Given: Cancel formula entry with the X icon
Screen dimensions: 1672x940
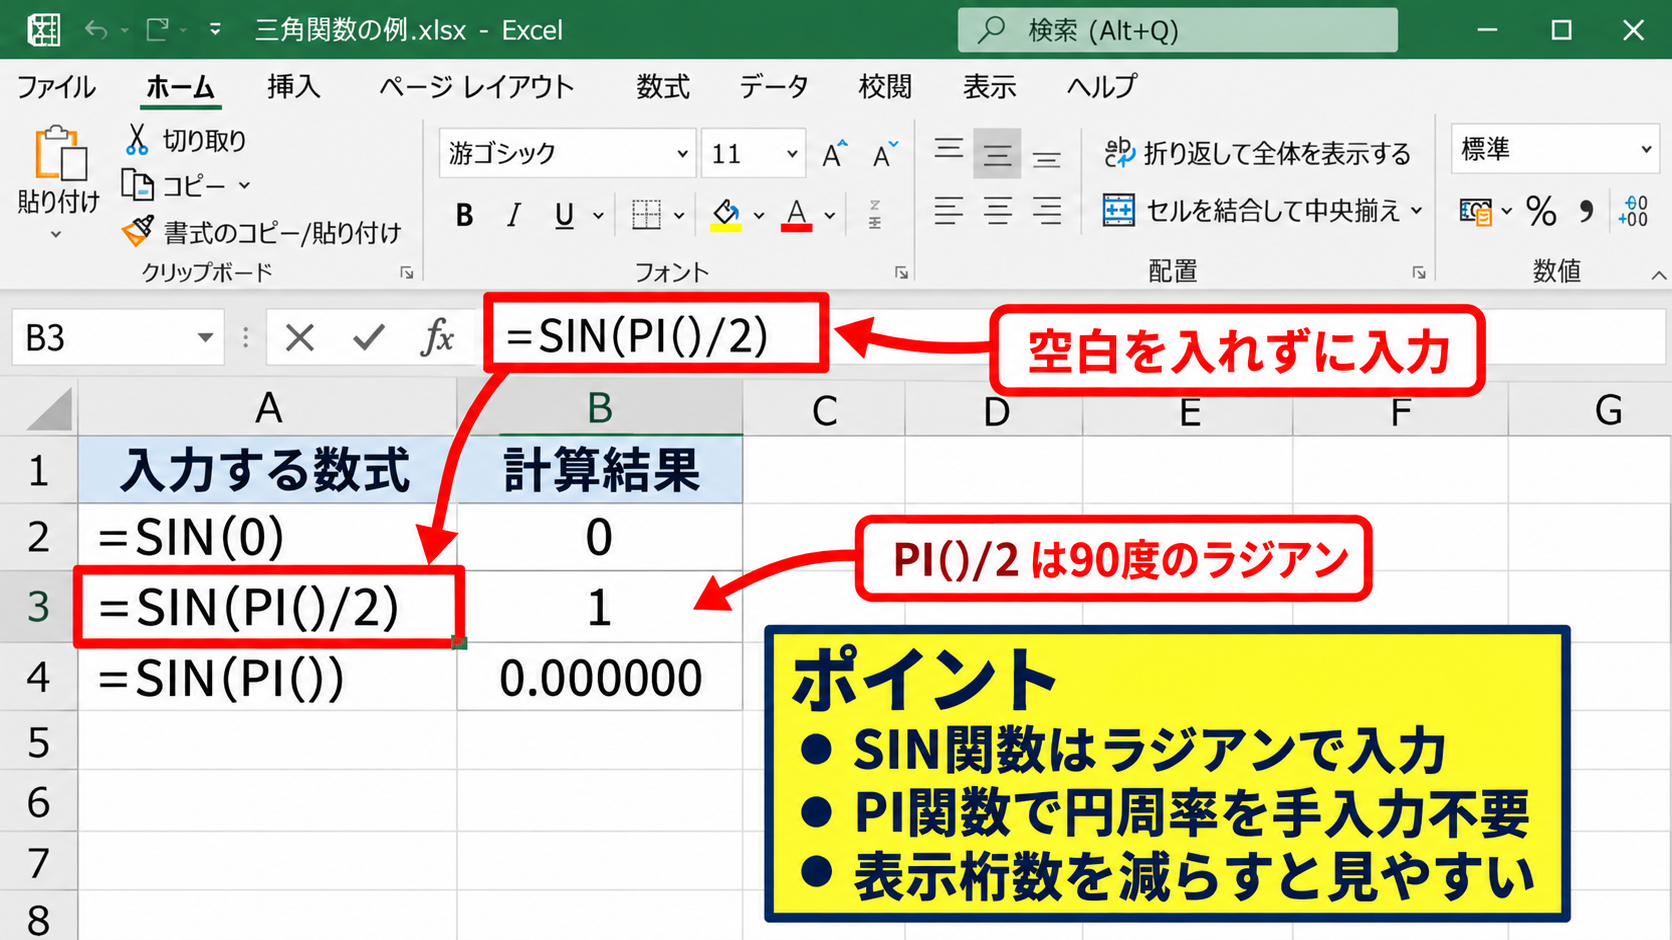Looking at the screenshot, I should tap(299, 338).
